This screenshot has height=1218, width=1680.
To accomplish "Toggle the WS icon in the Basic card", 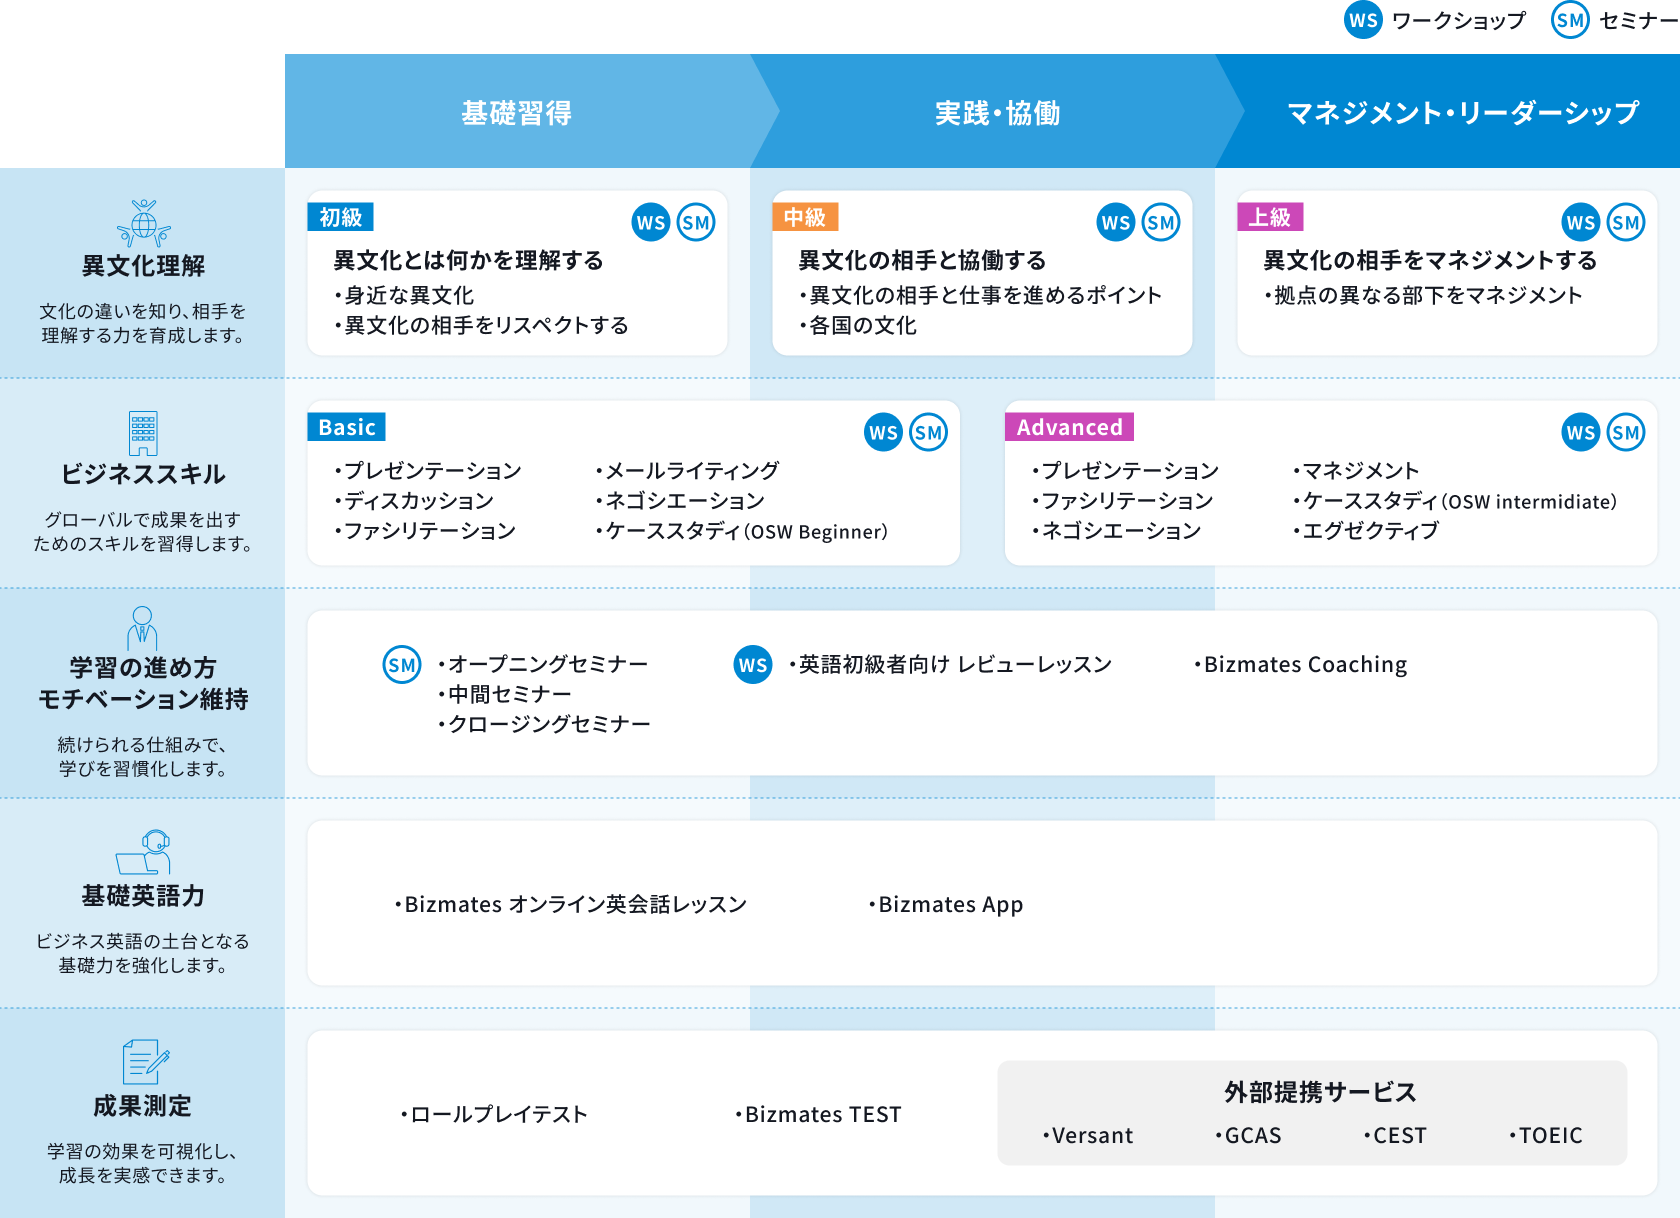I will point(881,432).
